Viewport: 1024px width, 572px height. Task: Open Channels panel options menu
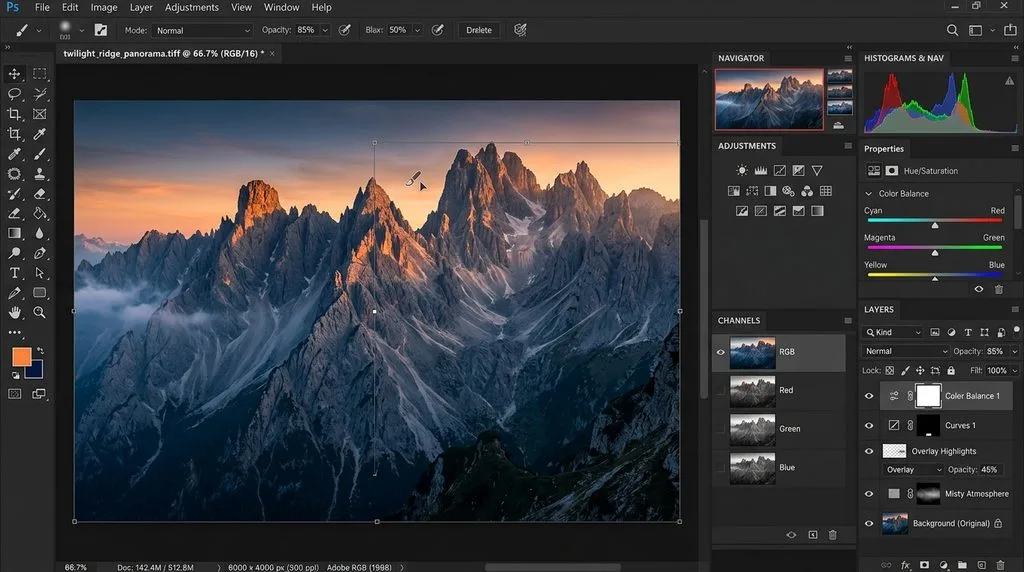tap(848, 321)
